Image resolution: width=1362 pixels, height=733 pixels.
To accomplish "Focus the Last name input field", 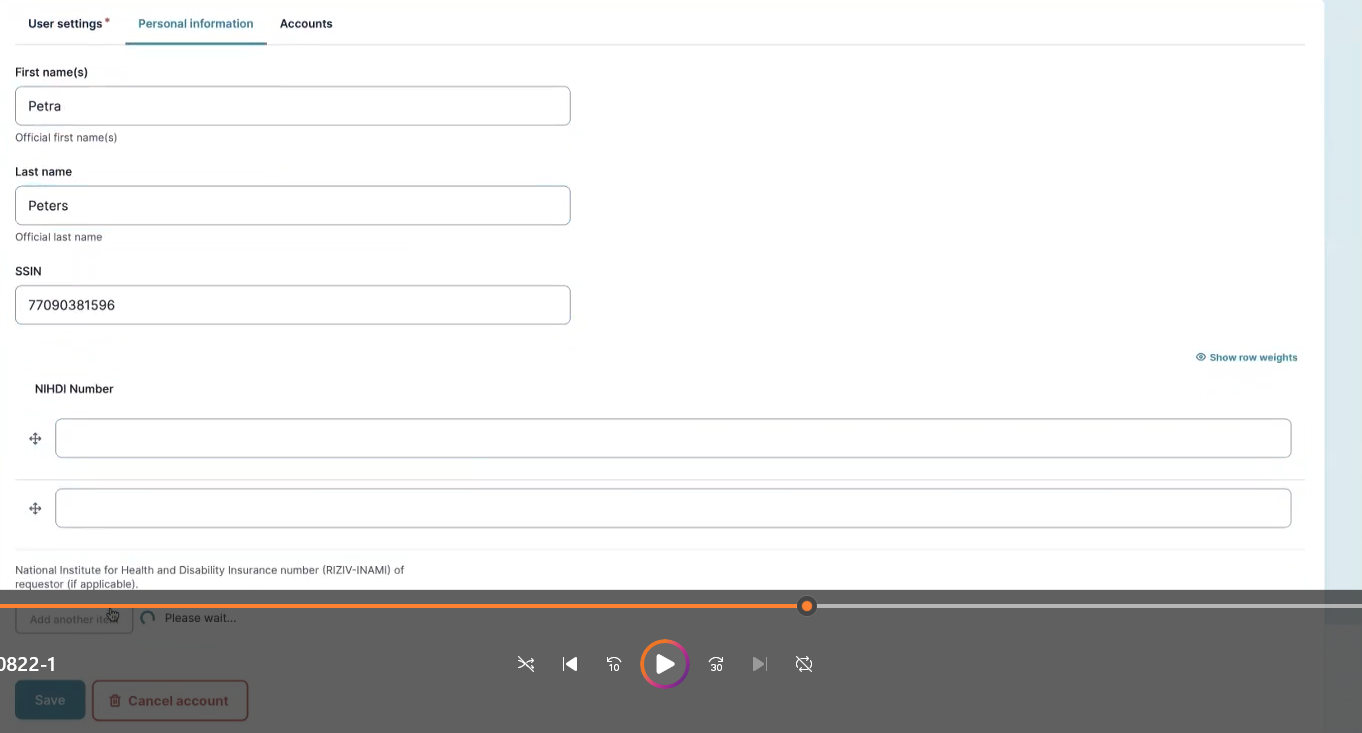I will [292, 206].
